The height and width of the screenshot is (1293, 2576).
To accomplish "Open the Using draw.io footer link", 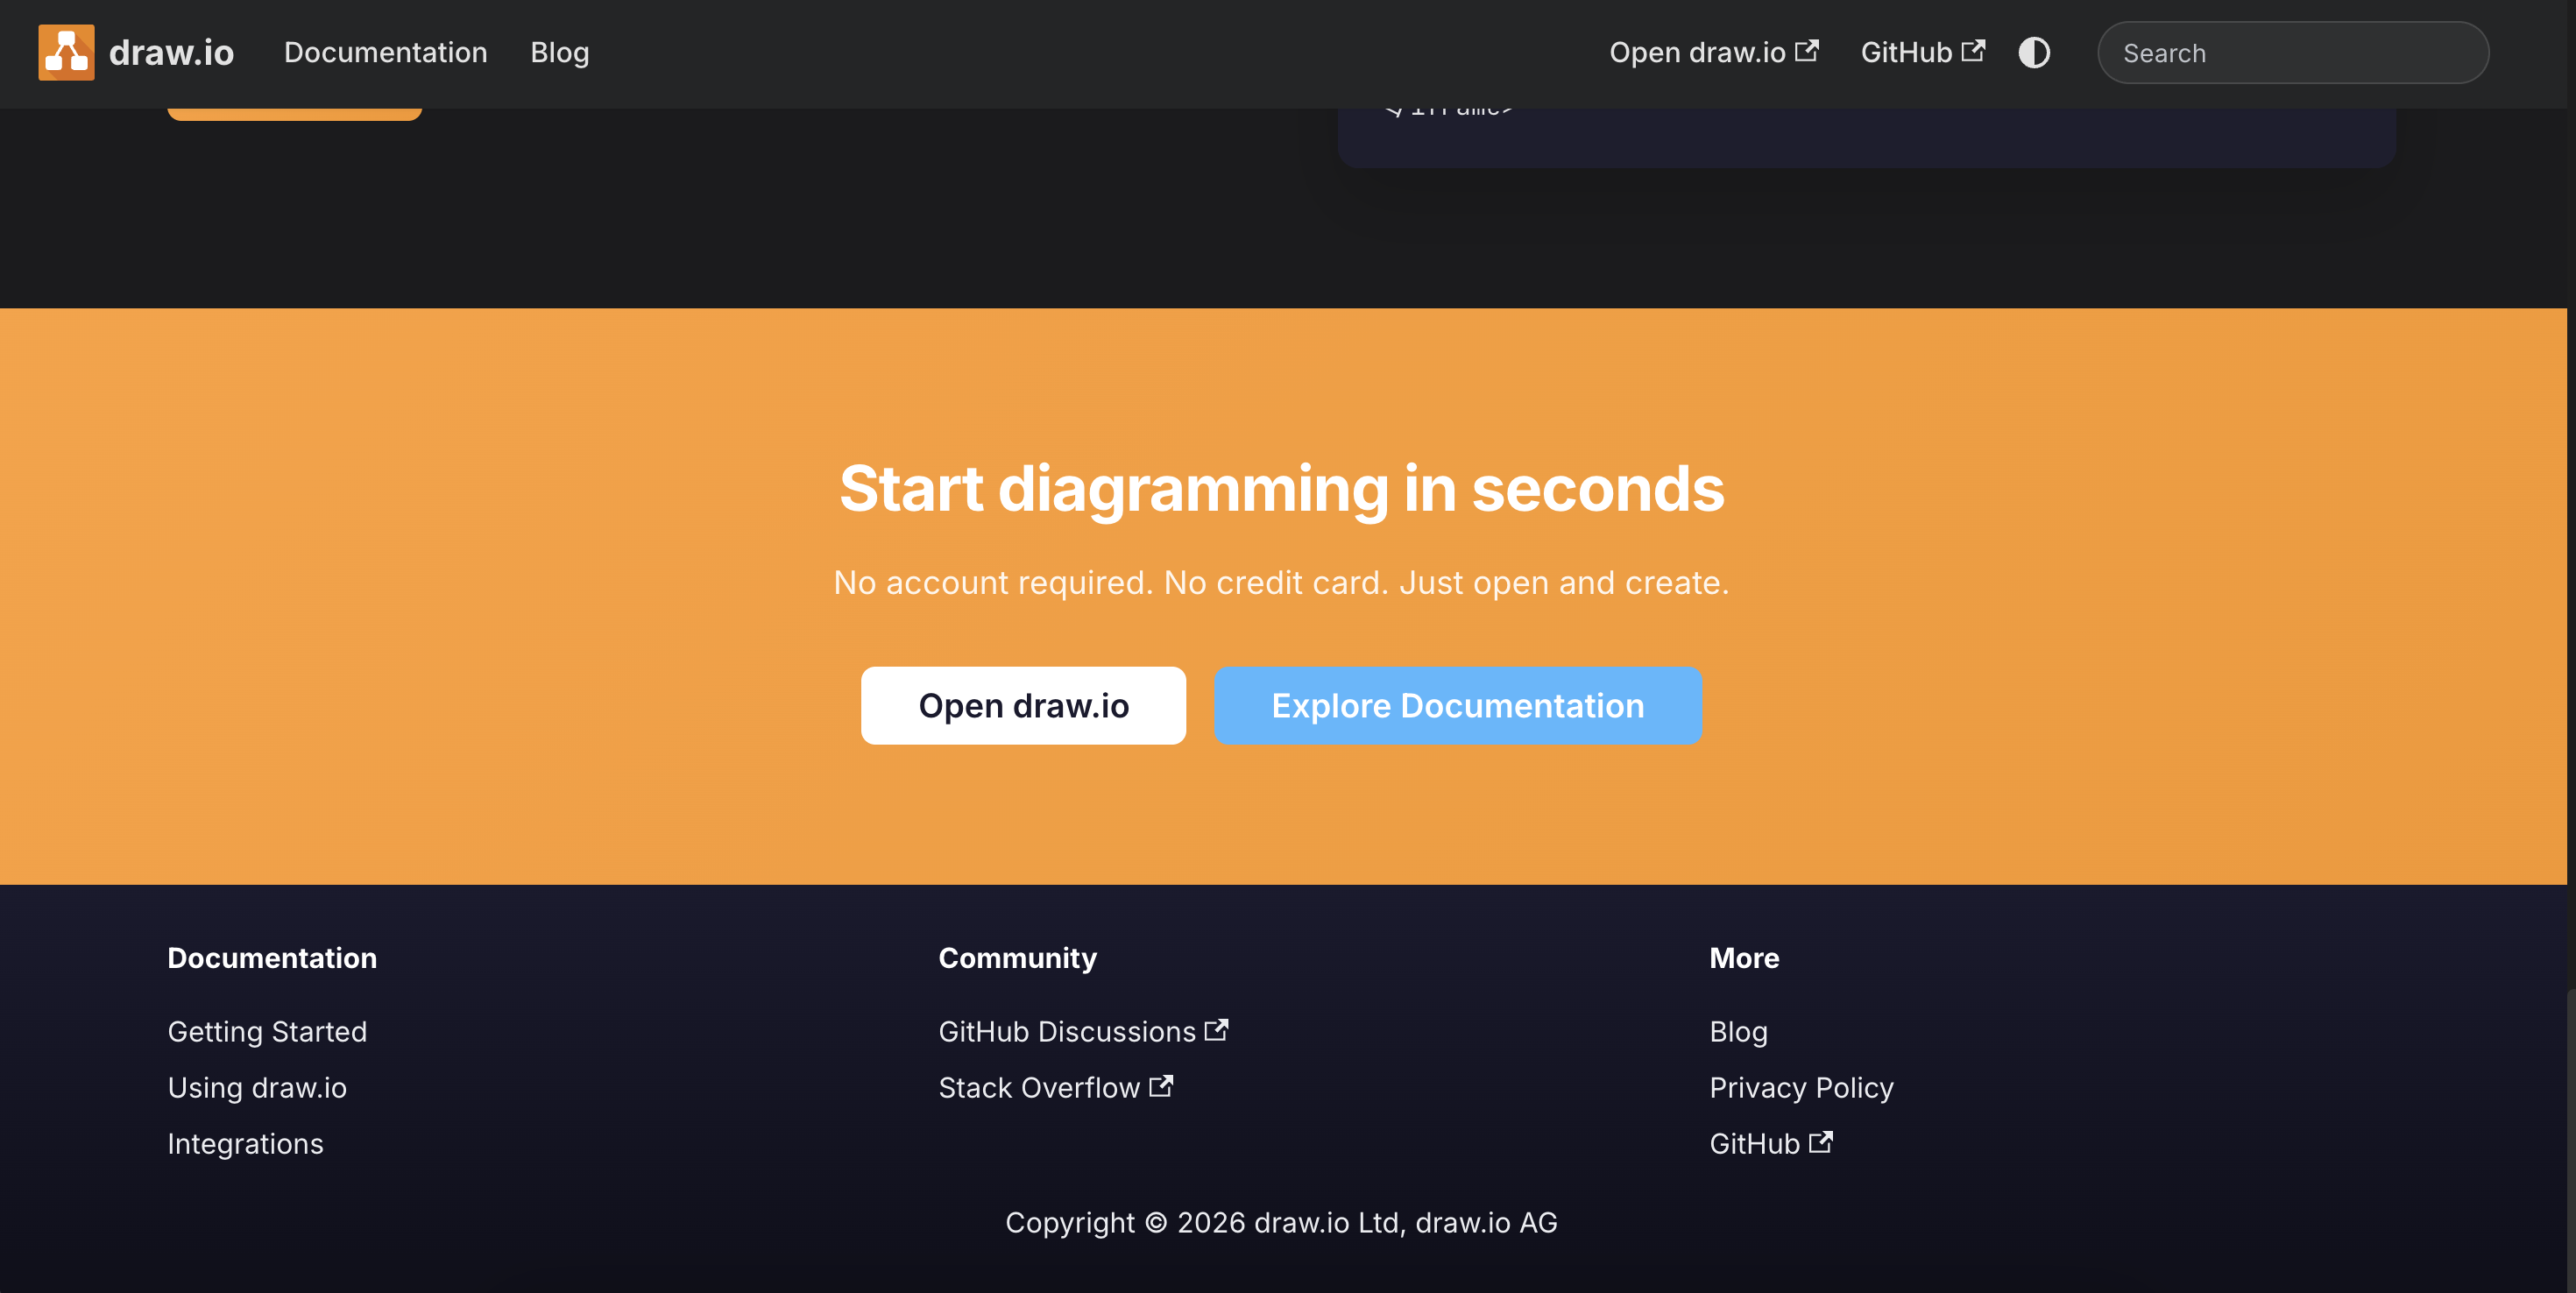I will point(257,1087).
